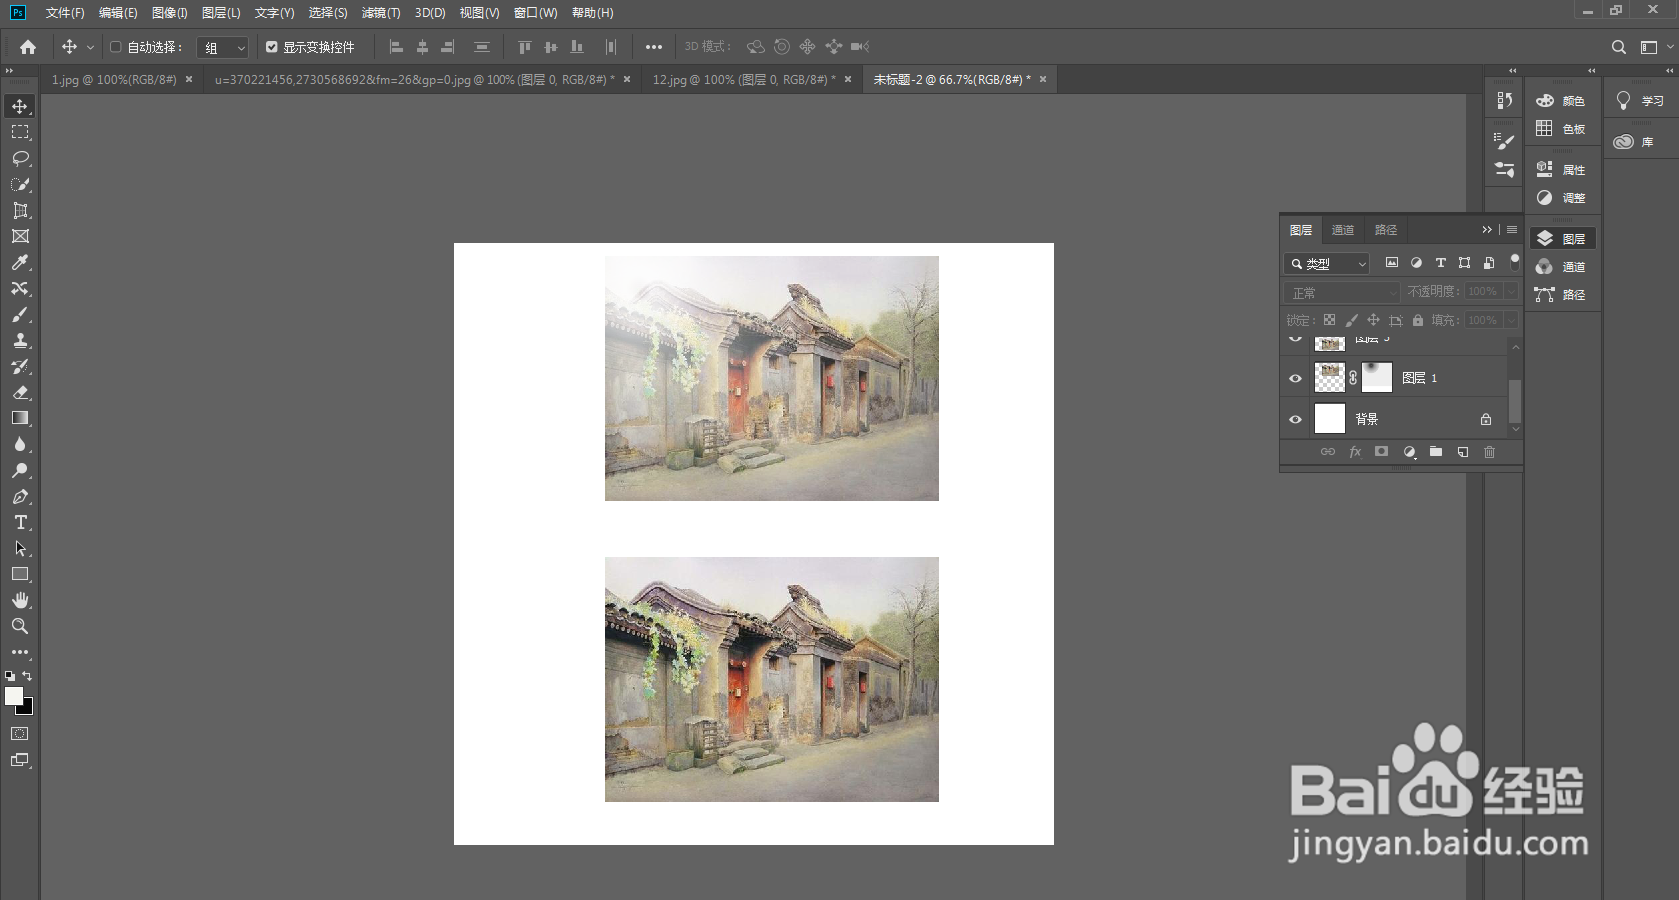Image resolution: width=1679 pixels, height=900 pixels.
Task: Select the Frame tool
Action: (20, 236)
